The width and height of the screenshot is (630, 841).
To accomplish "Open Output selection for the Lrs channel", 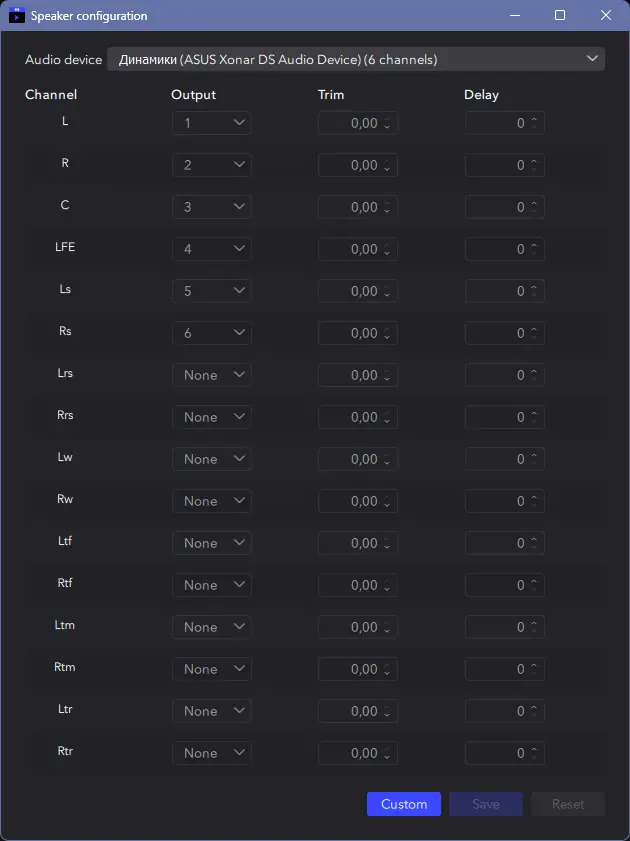I will 211,375.
